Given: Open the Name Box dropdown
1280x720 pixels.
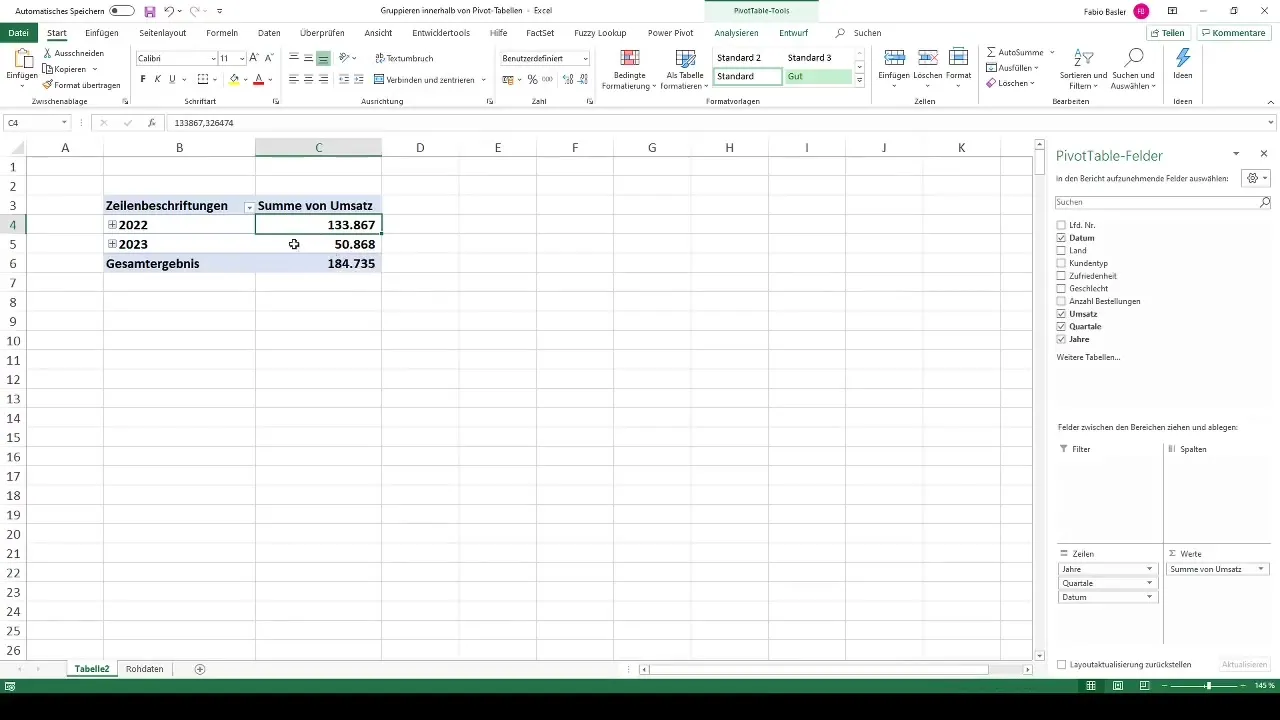Looking at the screenshot, I should pos(64,123).
